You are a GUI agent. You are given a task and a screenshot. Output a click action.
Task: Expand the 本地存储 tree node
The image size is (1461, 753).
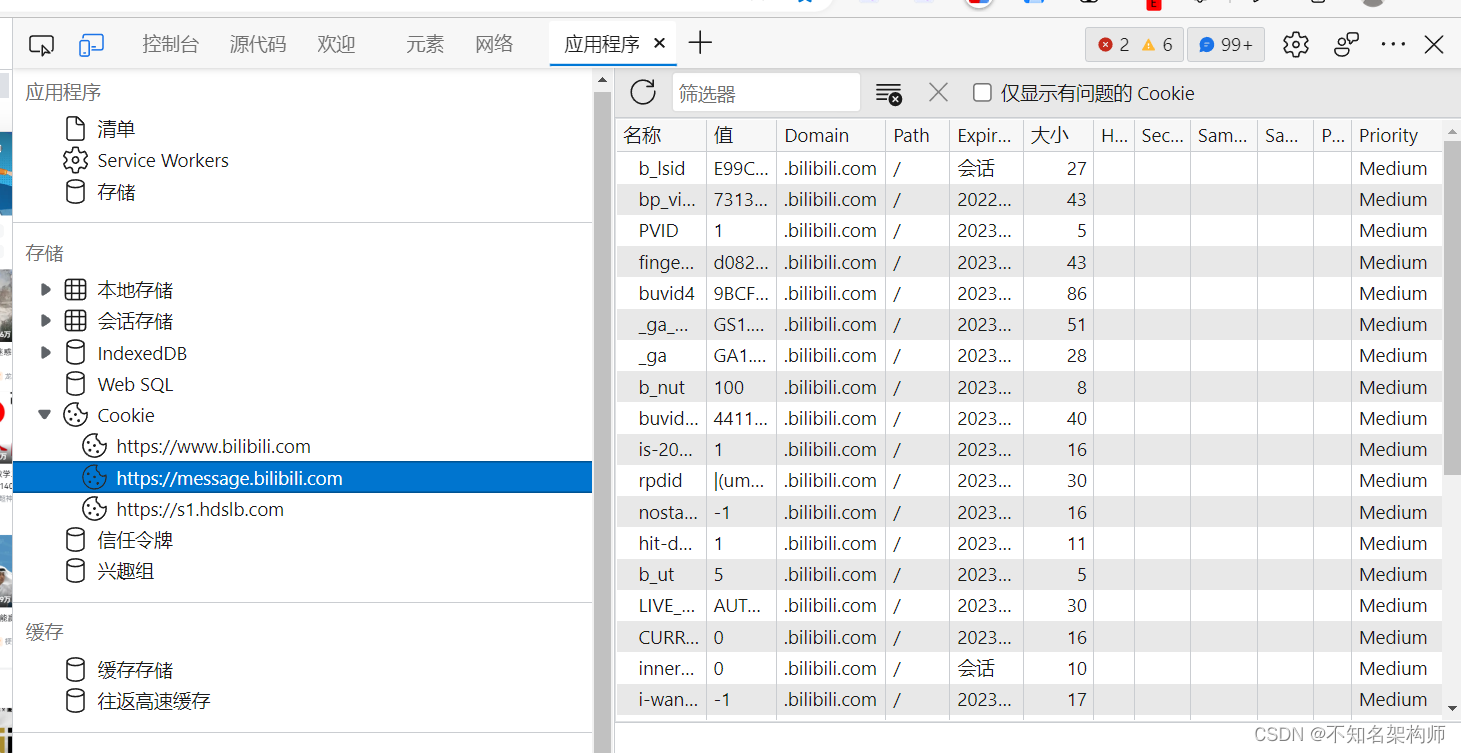(x=45, y=290)
